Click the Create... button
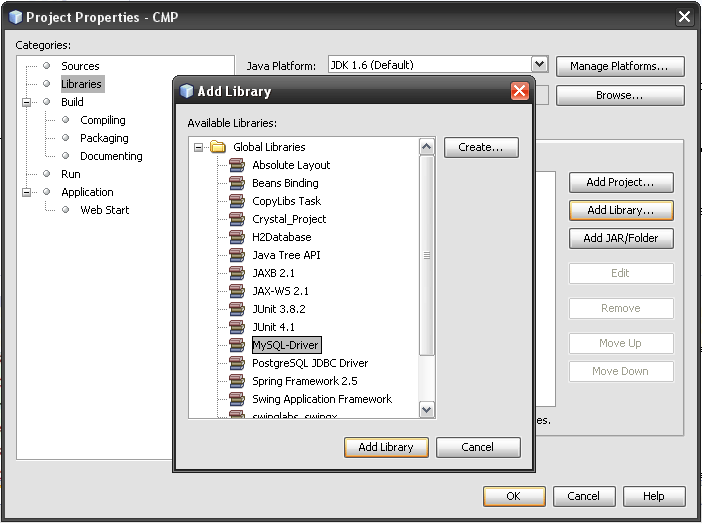Screen dimensions: 702x523 481,147
